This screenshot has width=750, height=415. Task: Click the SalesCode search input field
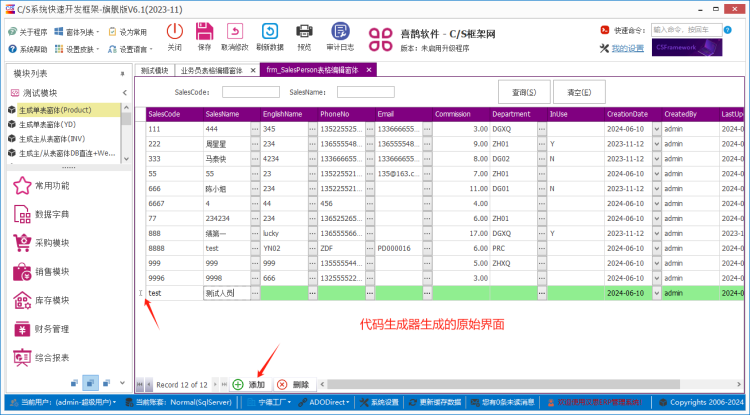[250, 92]
